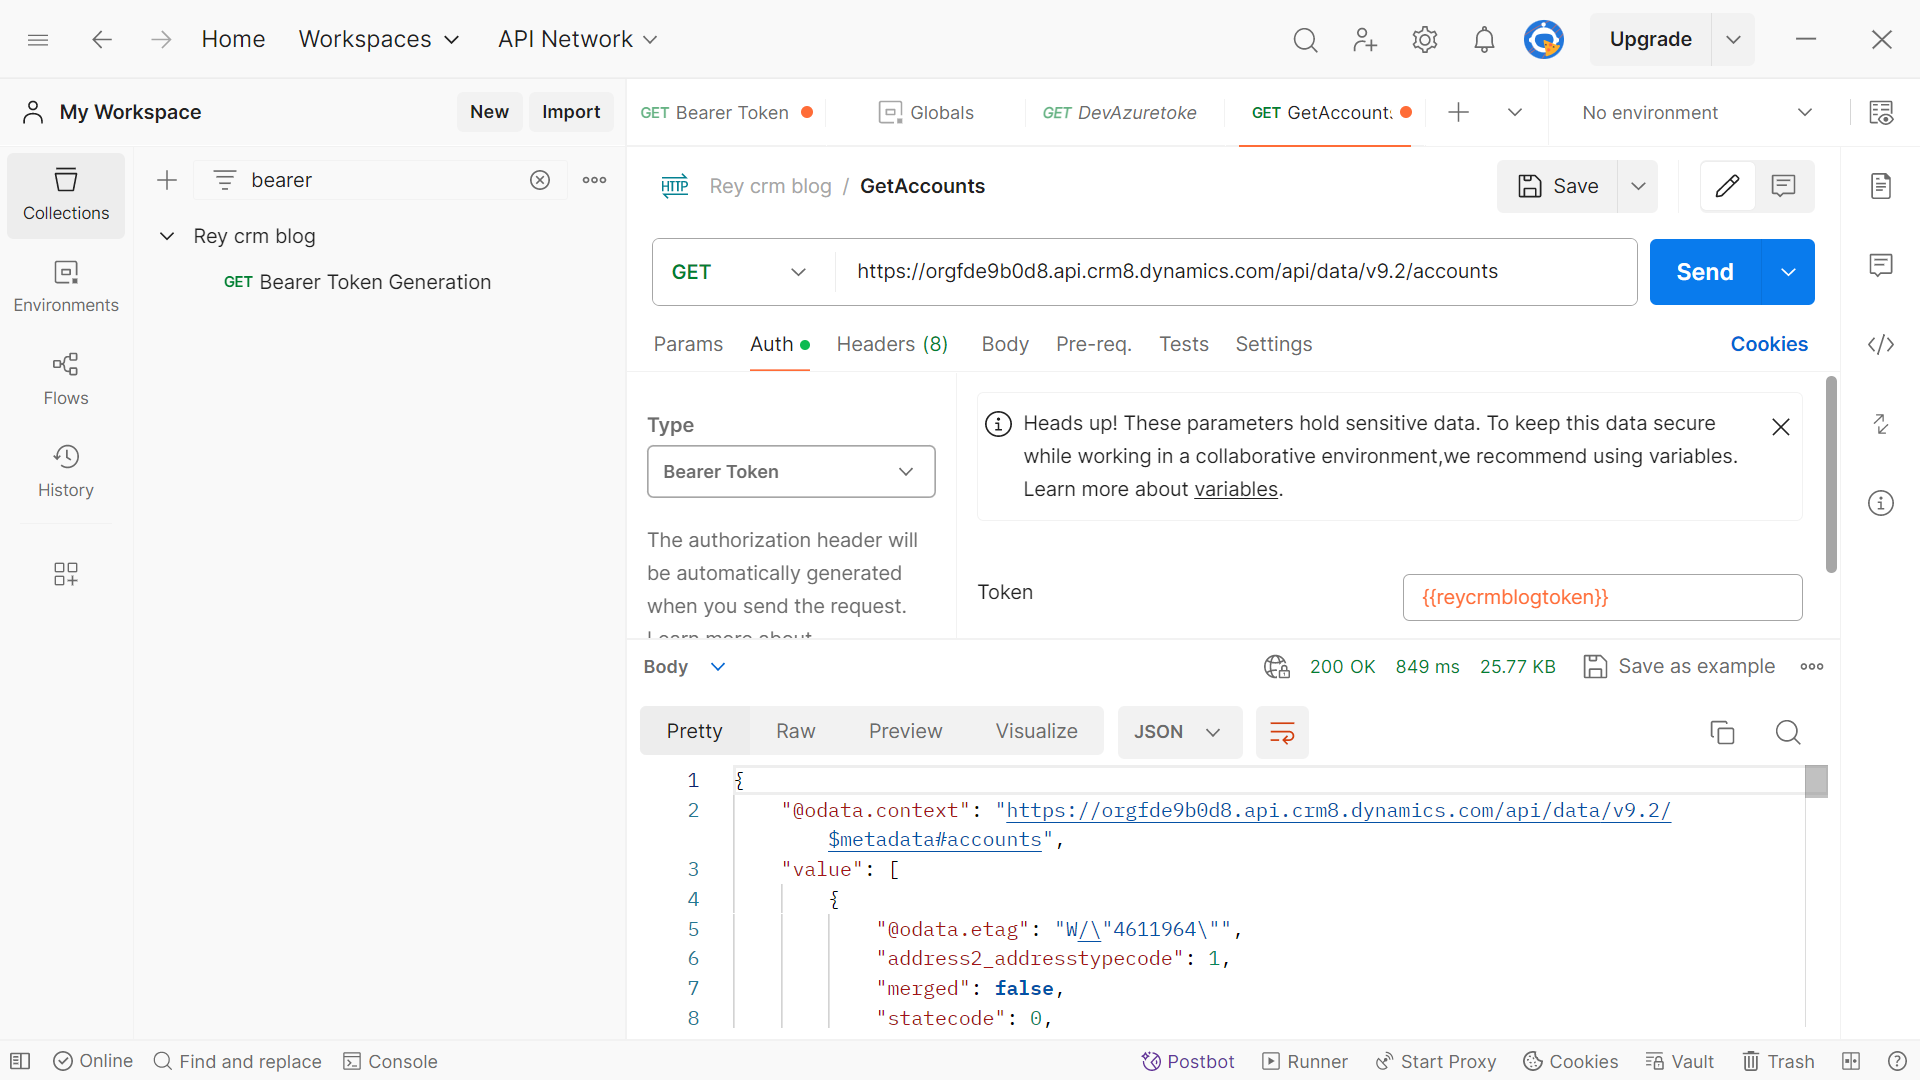Open the Collections sidebar panel
Screen dimensions: 1920x1080
click(66, 195)
